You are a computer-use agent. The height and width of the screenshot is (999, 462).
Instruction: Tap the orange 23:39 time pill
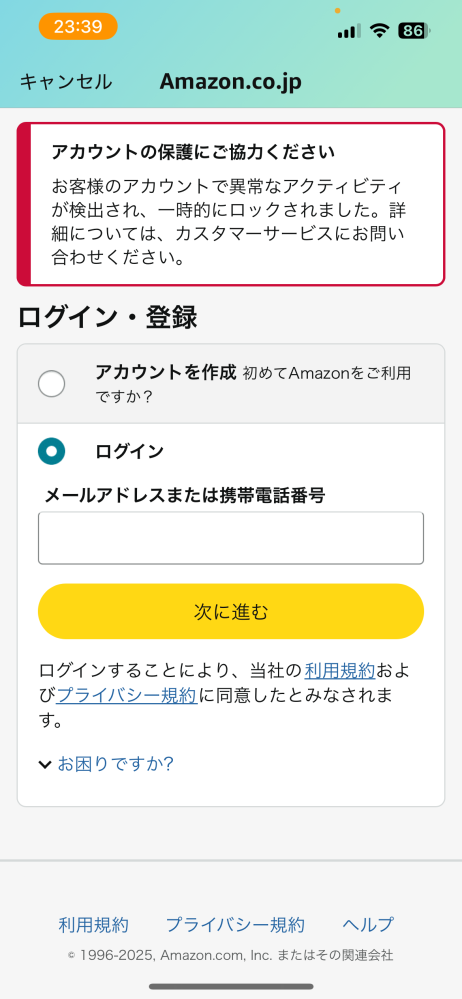pyautogui.click(x=78, y=27)
